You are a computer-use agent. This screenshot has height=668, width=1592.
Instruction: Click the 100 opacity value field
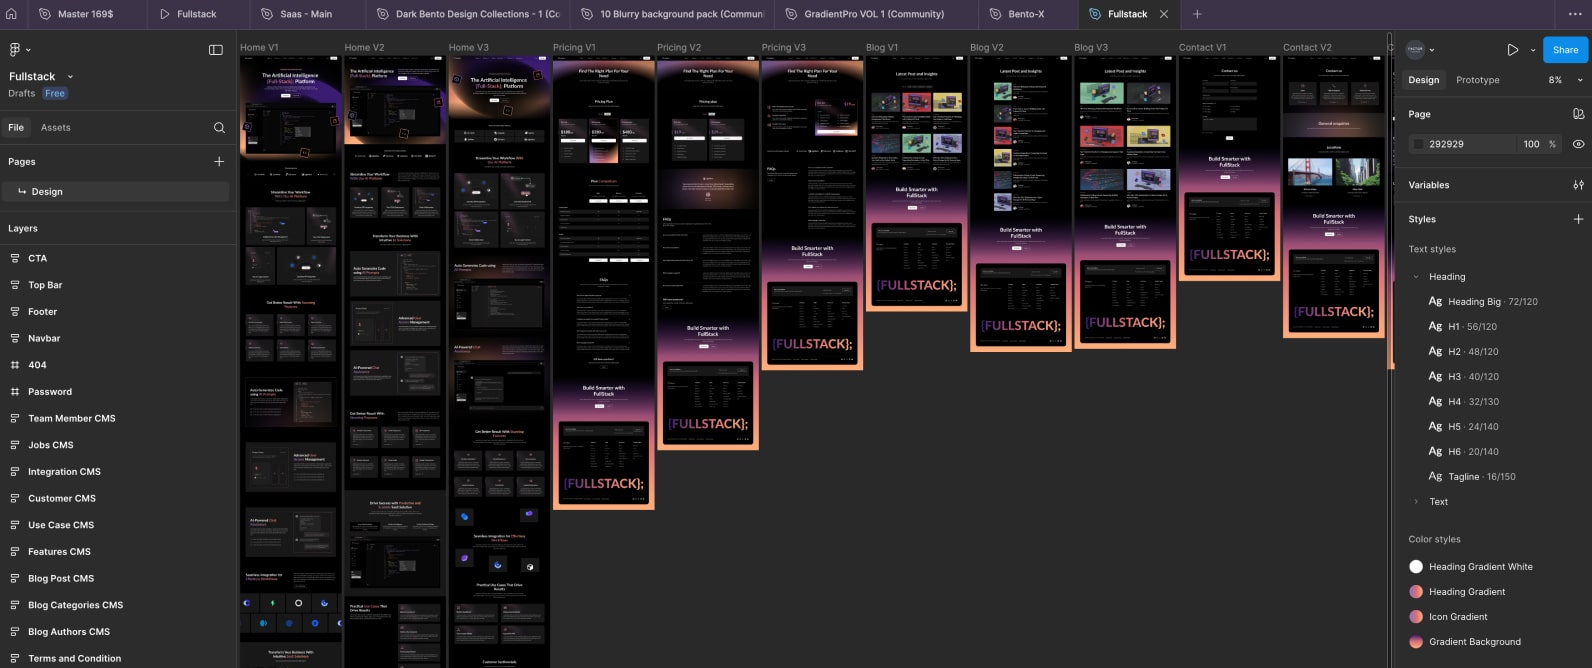[1532, 144]
